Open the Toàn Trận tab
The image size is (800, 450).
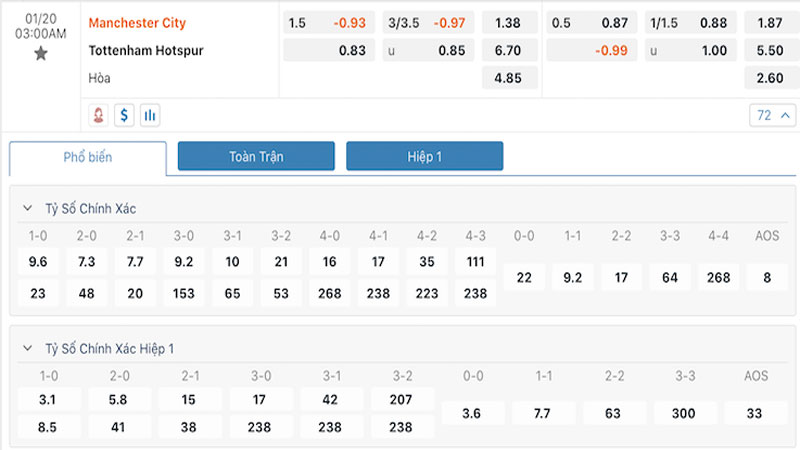256,156
